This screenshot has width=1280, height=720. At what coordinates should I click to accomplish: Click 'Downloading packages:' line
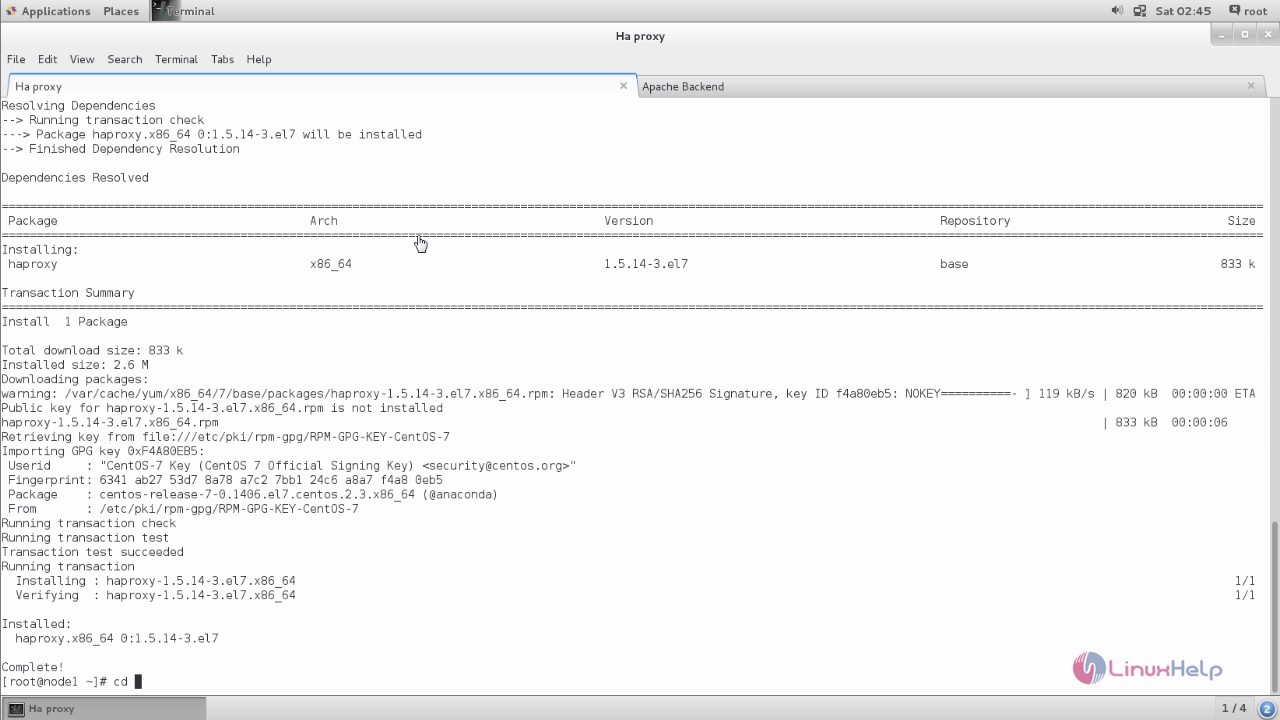point(75,380)
